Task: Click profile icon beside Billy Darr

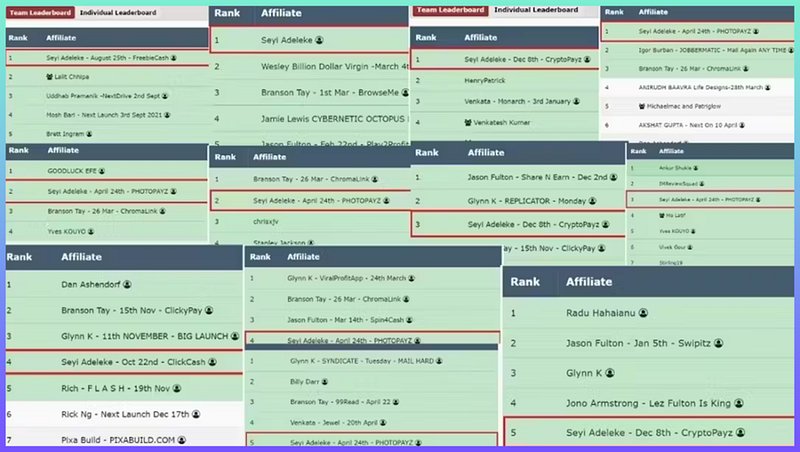Action: pyautogui.click(x=323, y=382)
